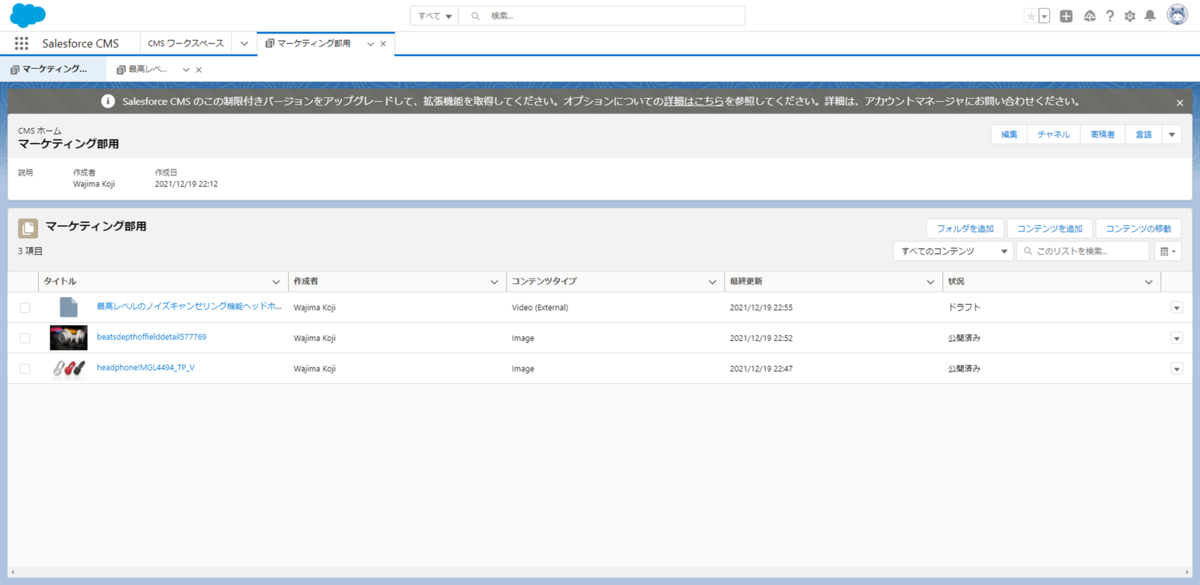Open row actions for headphoneIMGL4494_TP_V
This screenshot has width=1200, height=585.
pos(1176,369)
